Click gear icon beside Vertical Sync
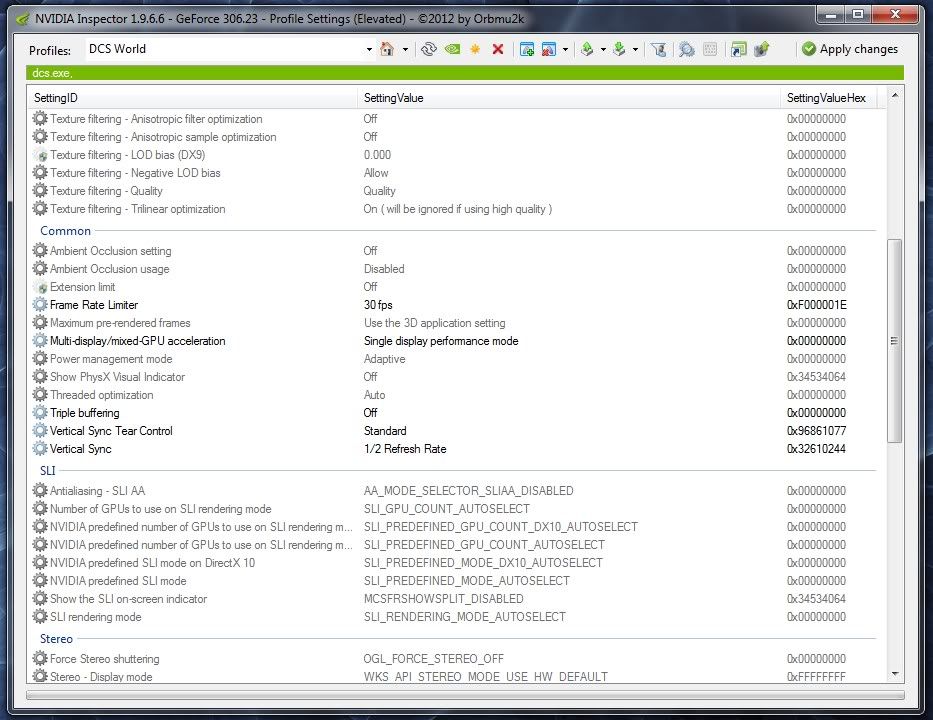The width and height of the screenshot is (933, 720). (40, 449)
